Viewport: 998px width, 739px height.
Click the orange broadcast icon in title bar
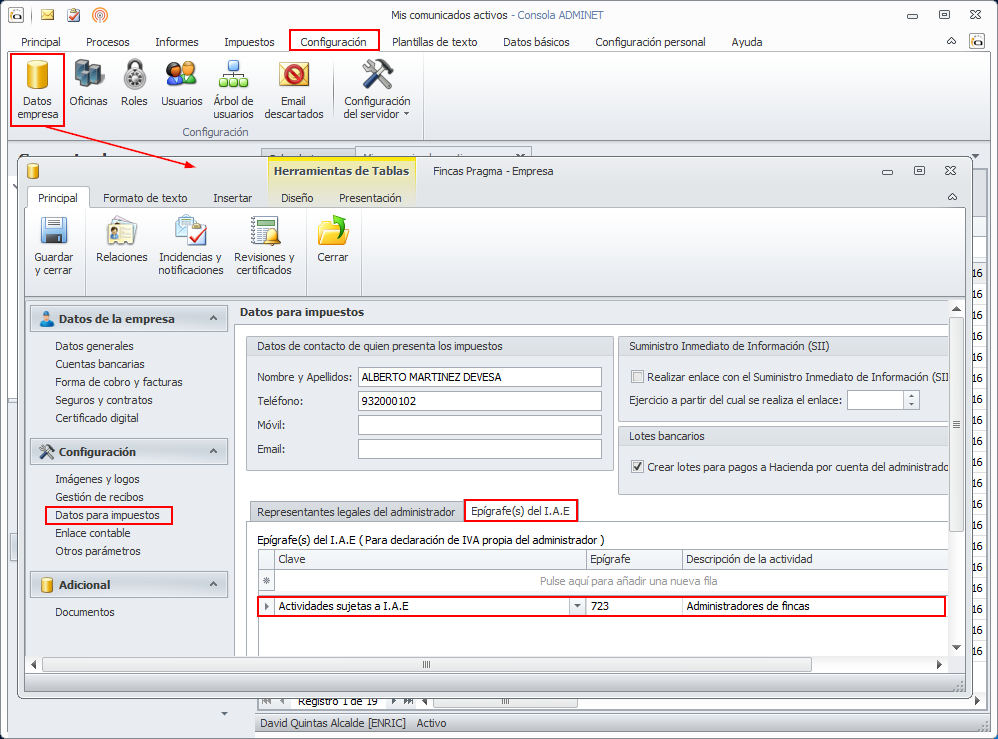tap(100, 15)
